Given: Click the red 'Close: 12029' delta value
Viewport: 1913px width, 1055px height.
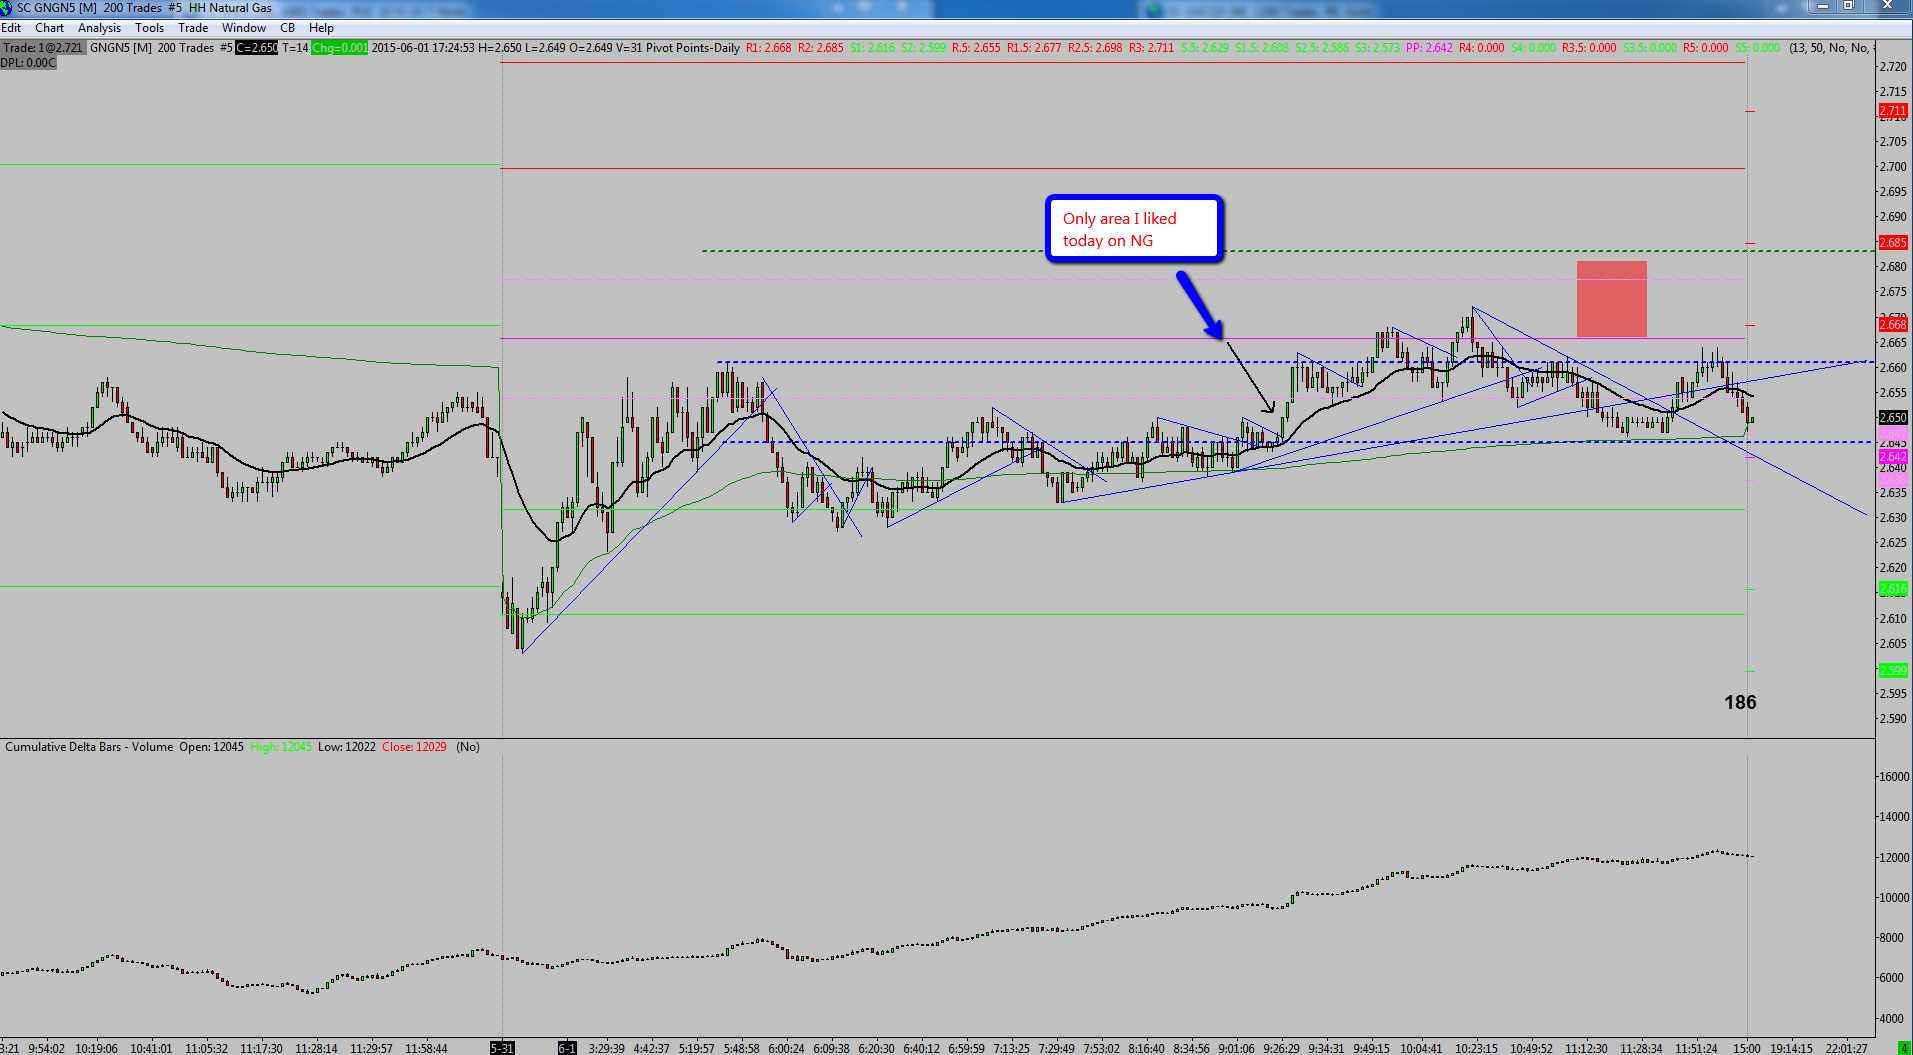Looking at the screenshot, I should tap(414, 747).
